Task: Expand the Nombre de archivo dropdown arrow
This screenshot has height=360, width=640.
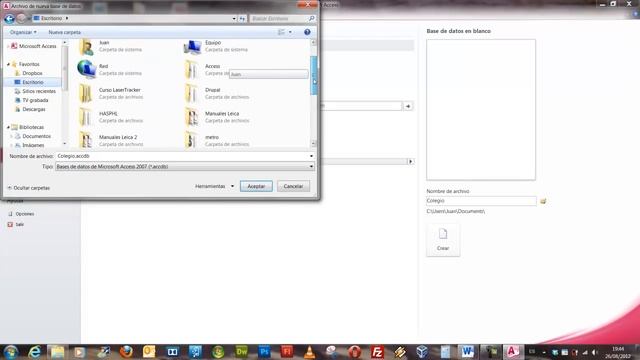Action: click(311, 156)
